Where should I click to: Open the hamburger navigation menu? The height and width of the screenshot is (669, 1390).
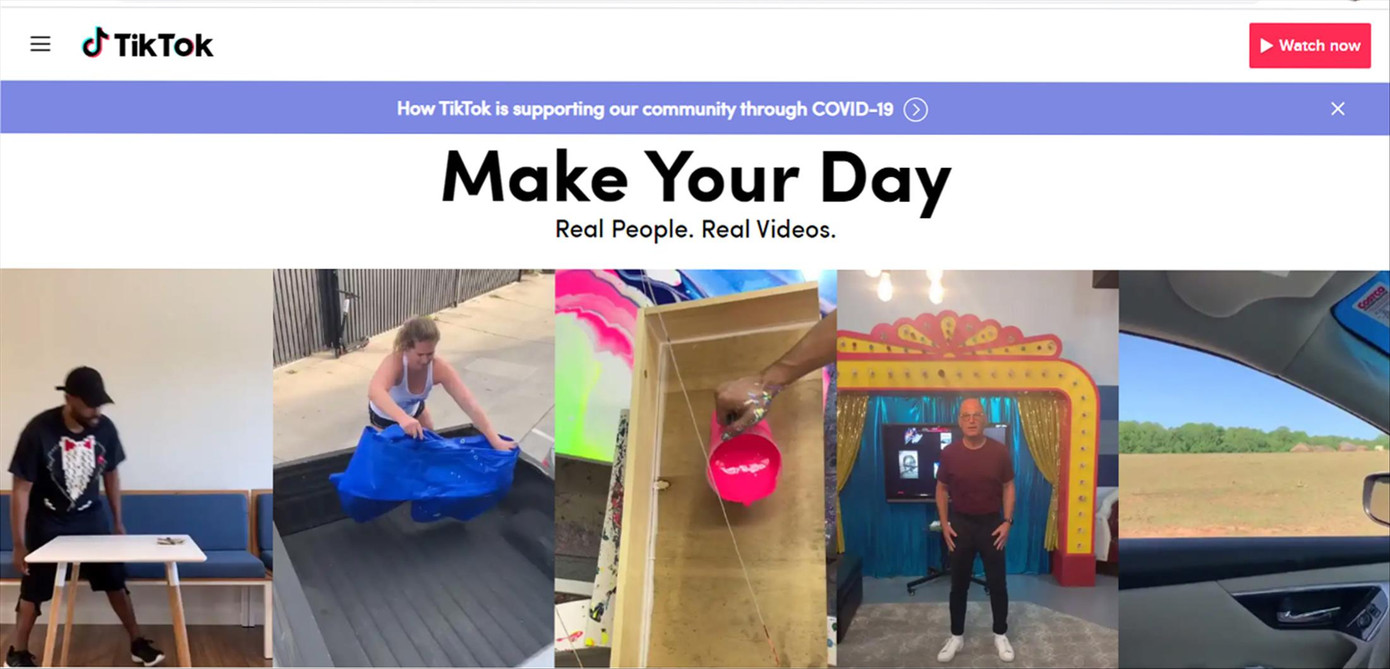click(40, 44)
